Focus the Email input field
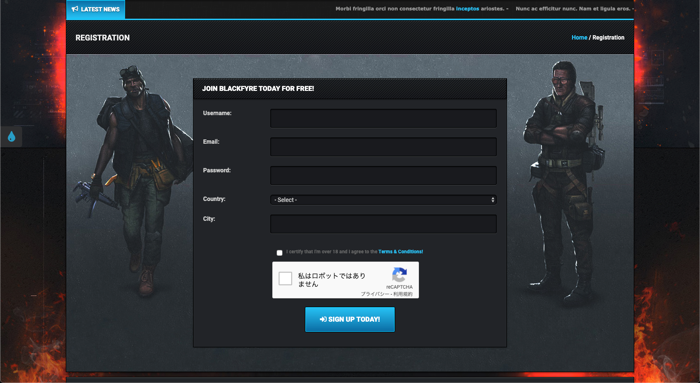This screenshot has height=383, width=700. pyautogui.click(x=383, y=147)
